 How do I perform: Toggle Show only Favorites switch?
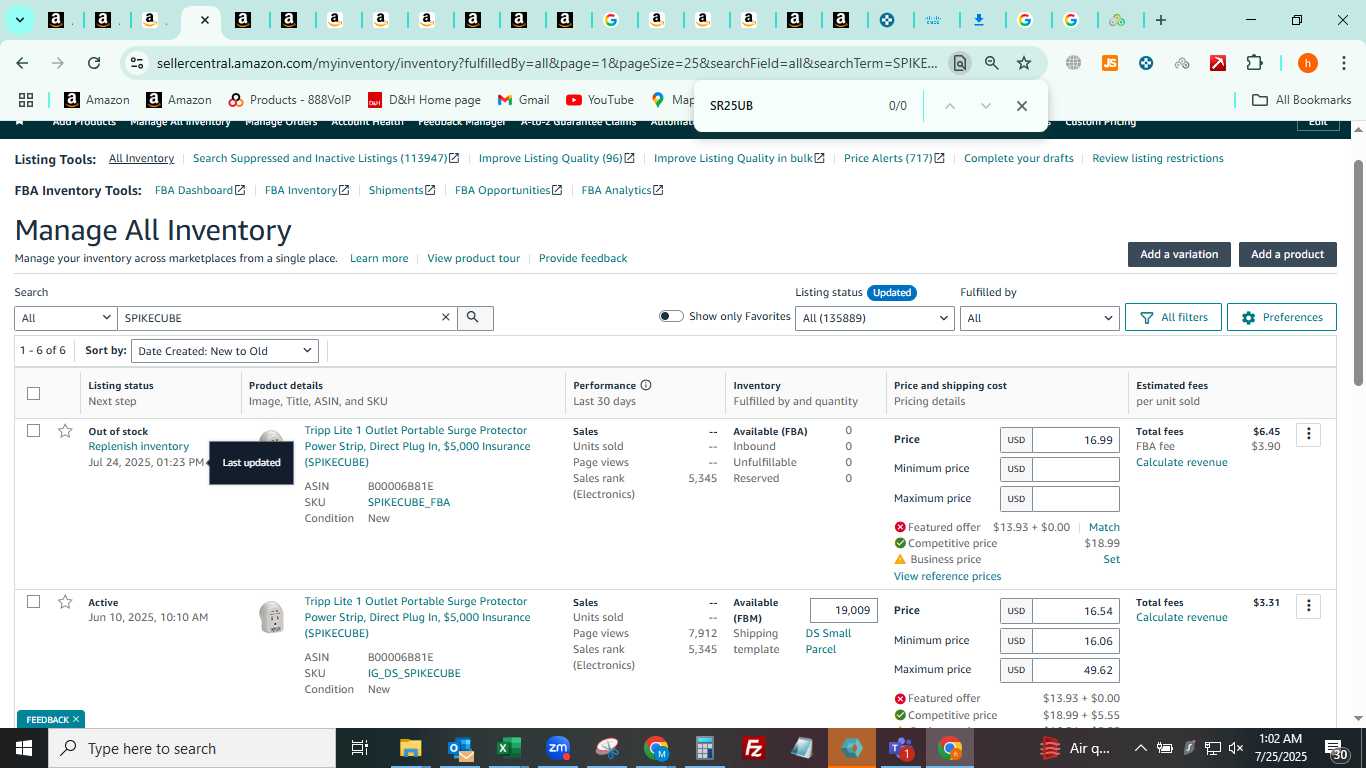671,316
